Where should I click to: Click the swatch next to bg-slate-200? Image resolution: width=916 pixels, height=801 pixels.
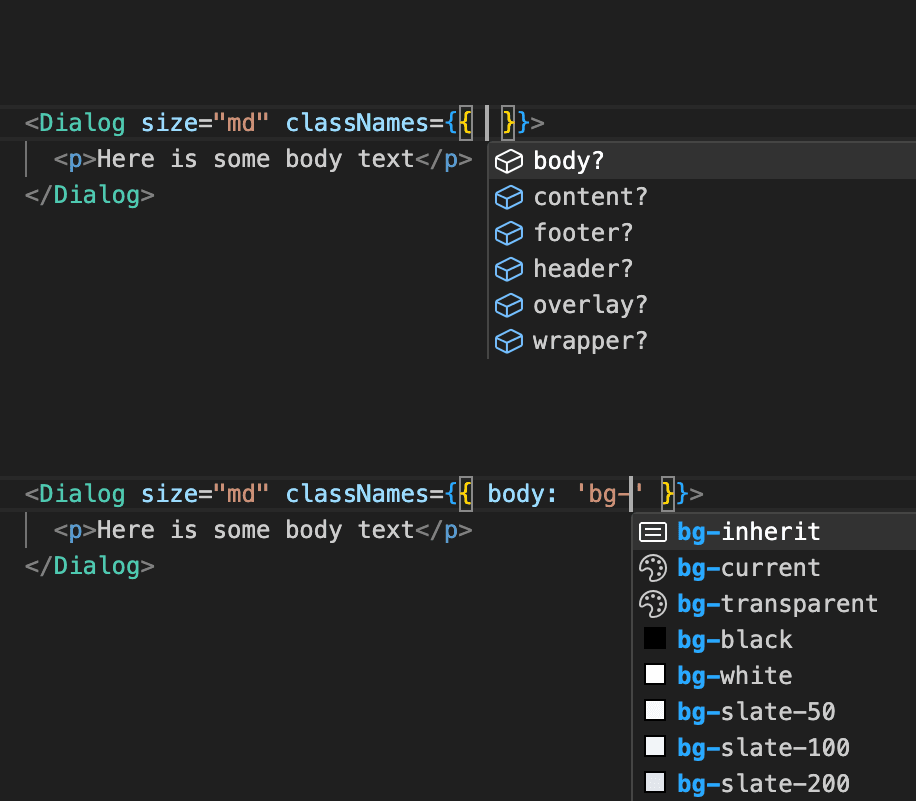[655, 783]
